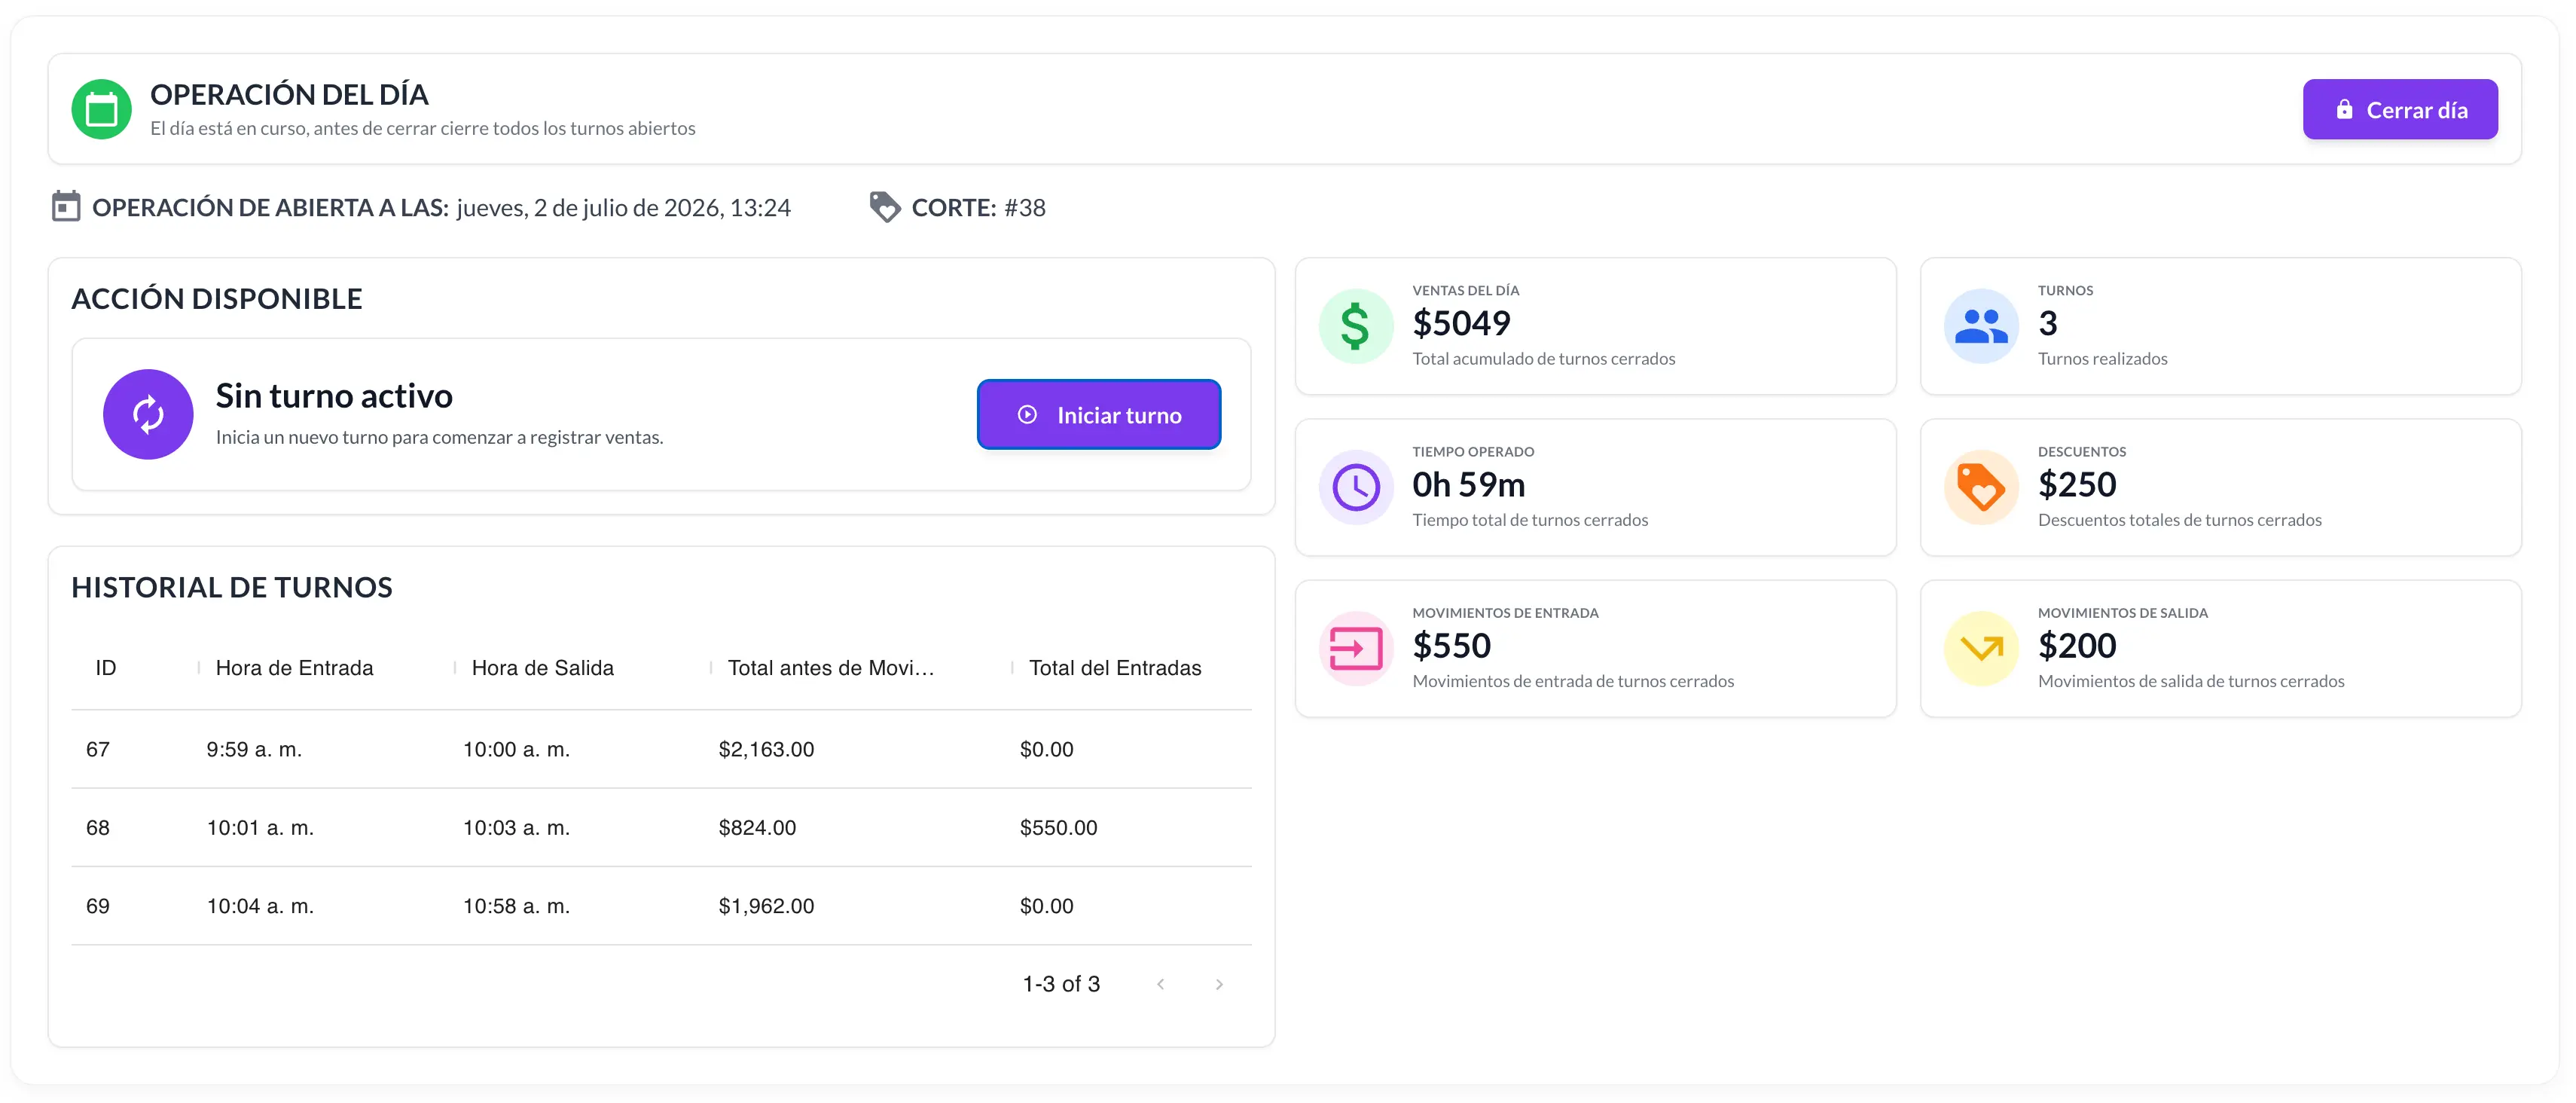This screenshot has width=2576, height=1103.
Task: Sort by Hora de Entrada column header
Action: click(x=295, y=668)
